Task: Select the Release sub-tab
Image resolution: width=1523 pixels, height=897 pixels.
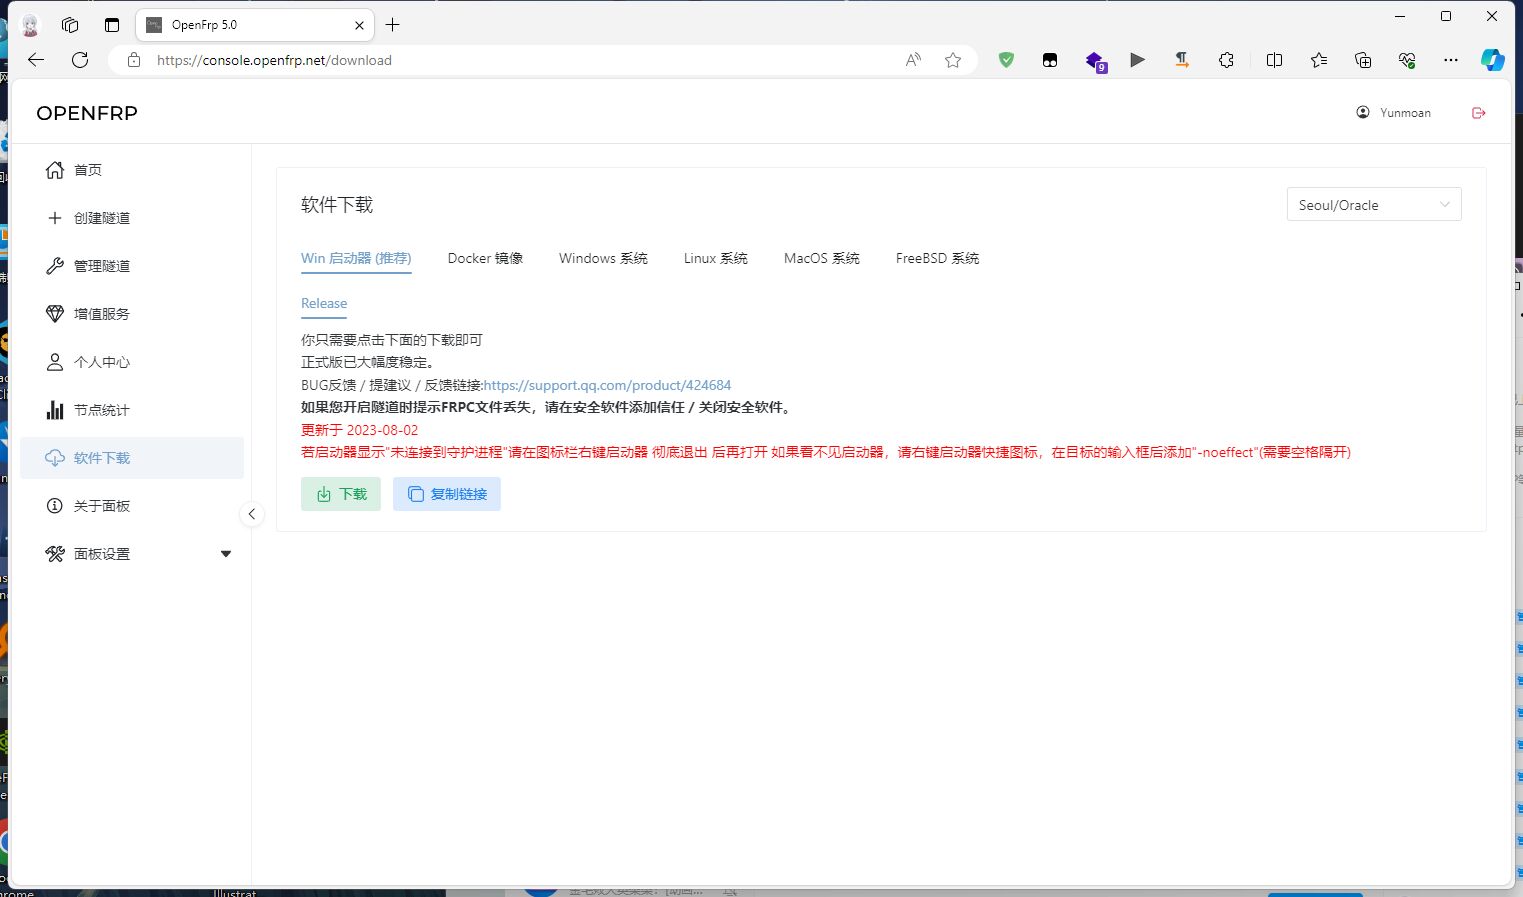Action: (x=324, y=303)
